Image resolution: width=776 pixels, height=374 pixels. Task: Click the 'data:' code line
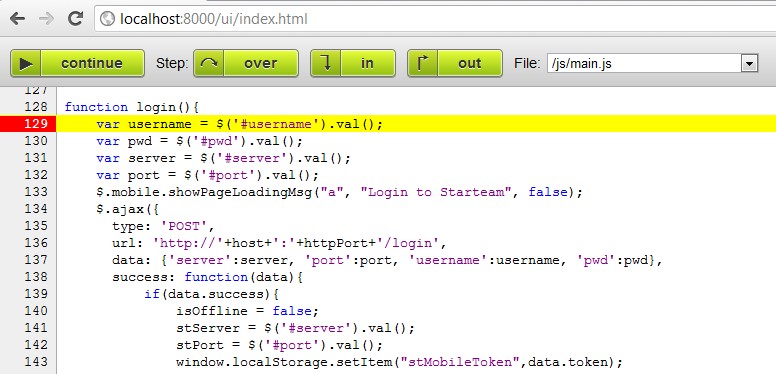point(387,260)
